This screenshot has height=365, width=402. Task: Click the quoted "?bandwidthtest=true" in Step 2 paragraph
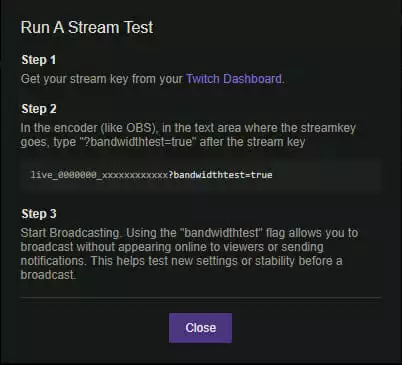point(138,142)
